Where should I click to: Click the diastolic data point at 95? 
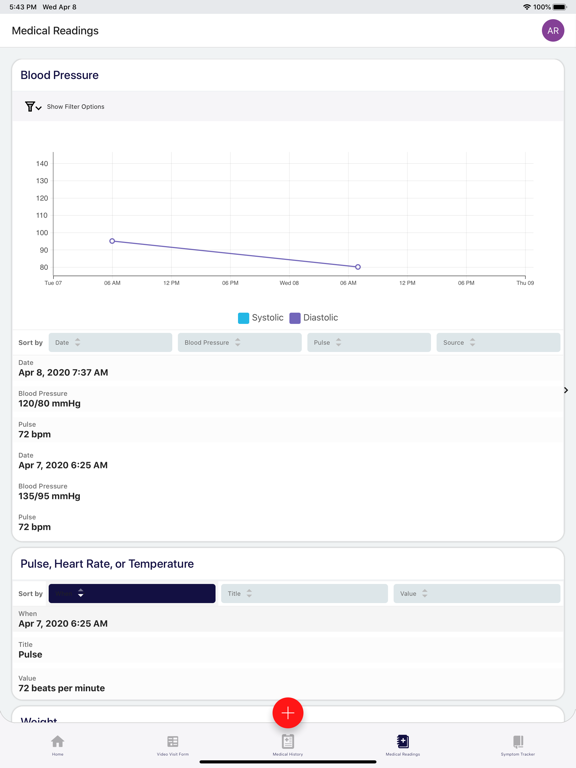pyautogui.click(x=112, y=241)
